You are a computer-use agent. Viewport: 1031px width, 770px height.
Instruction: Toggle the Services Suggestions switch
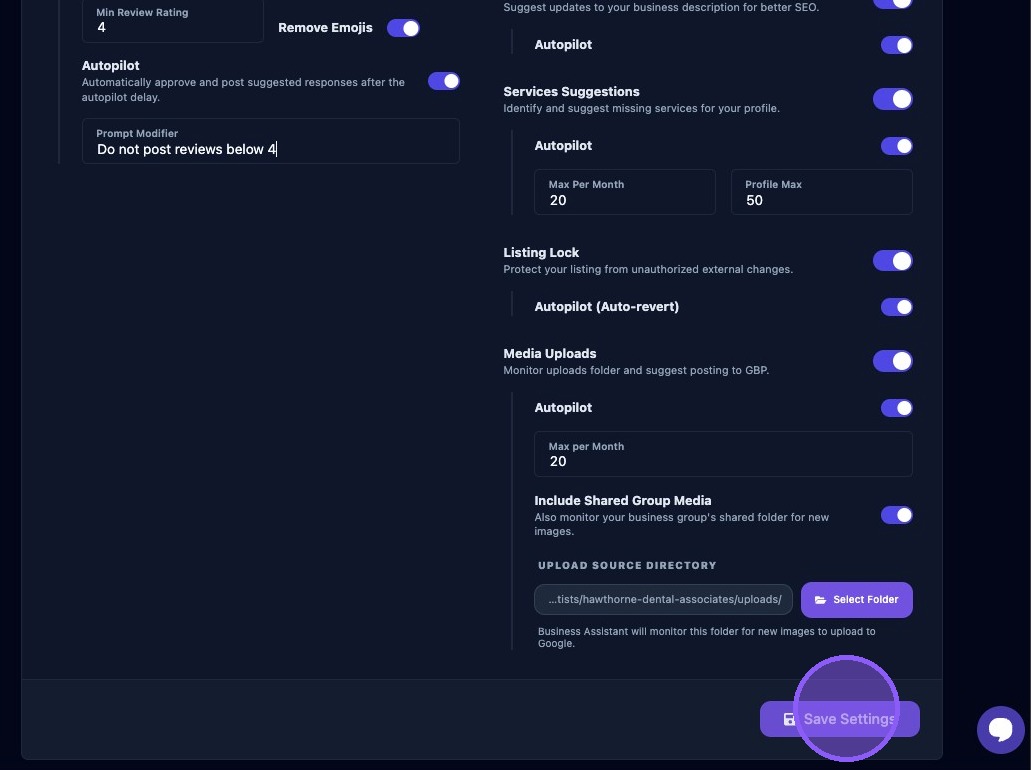pyautogui.click(x=892, y=99)
